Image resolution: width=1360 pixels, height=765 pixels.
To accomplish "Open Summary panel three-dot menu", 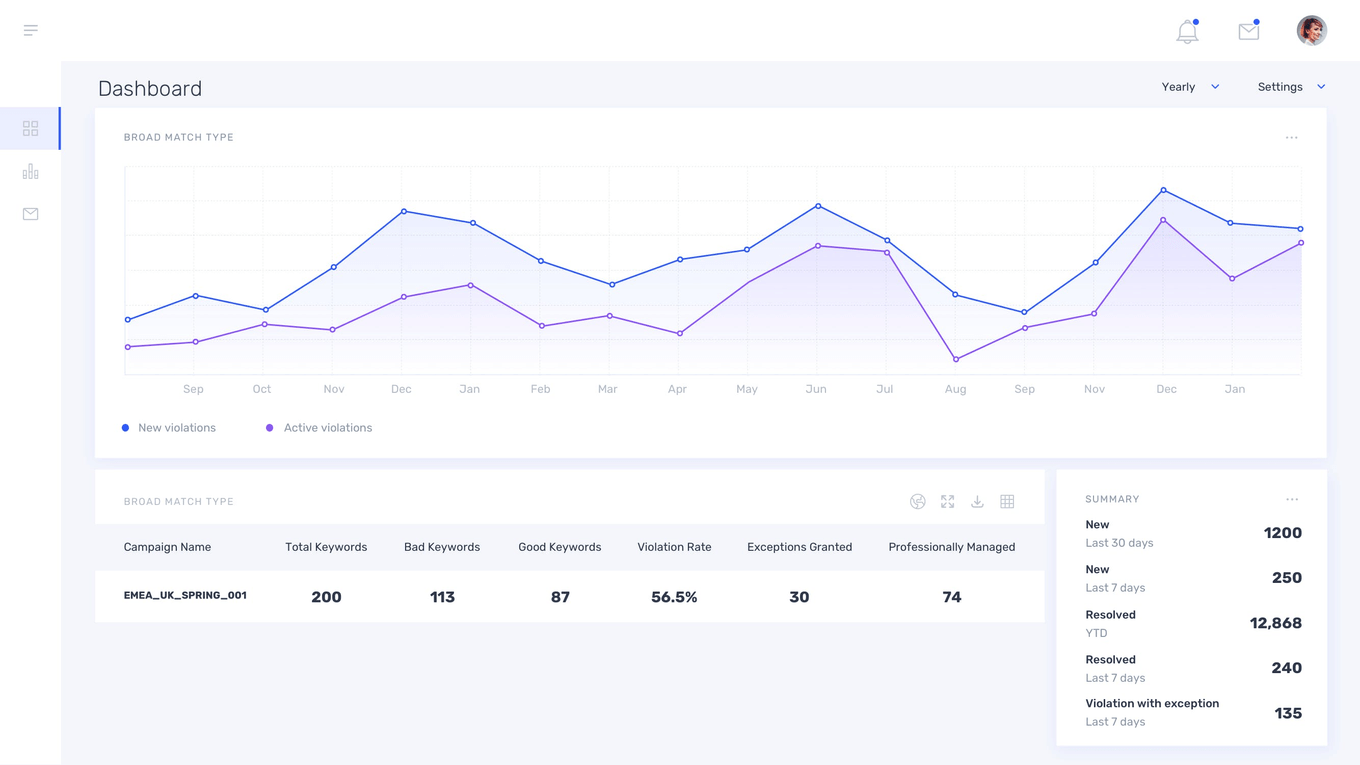I will pyautogui.click(x=1291, y=499).
